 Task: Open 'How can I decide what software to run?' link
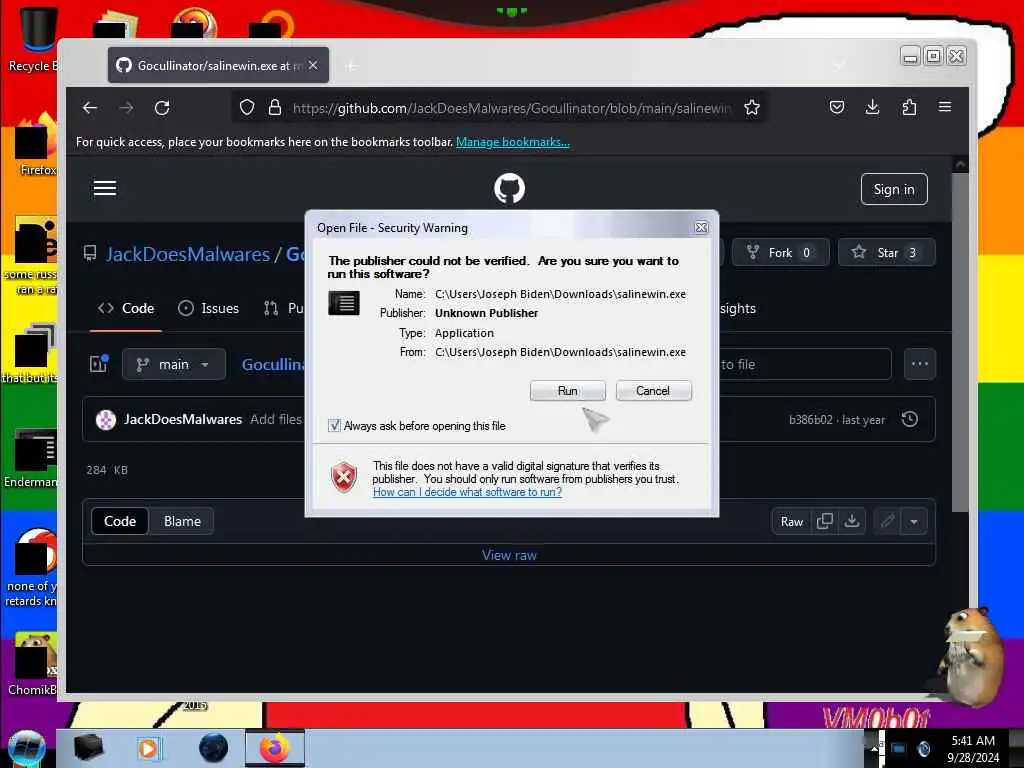pos(467,492)
